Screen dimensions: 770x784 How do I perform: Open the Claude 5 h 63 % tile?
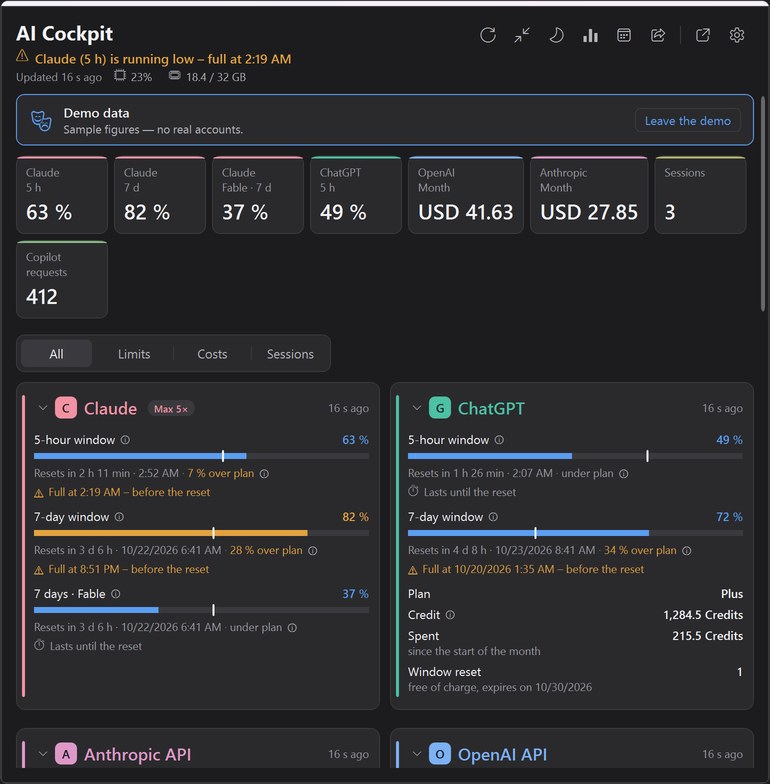[x=62, y=195]
